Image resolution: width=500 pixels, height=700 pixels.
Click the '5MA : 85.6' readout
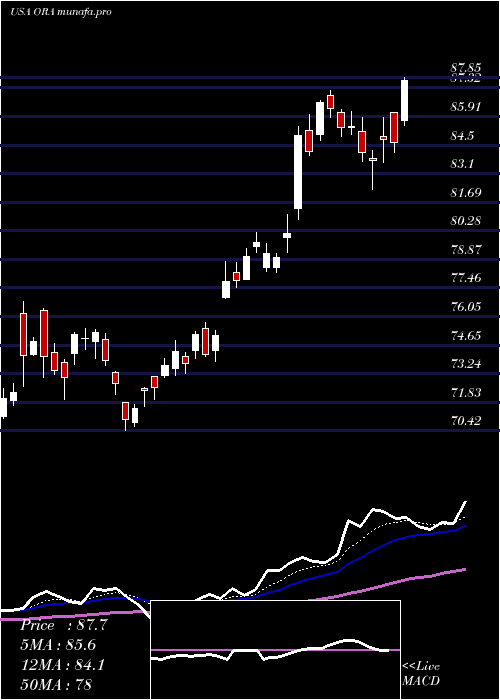click(58, 645)
